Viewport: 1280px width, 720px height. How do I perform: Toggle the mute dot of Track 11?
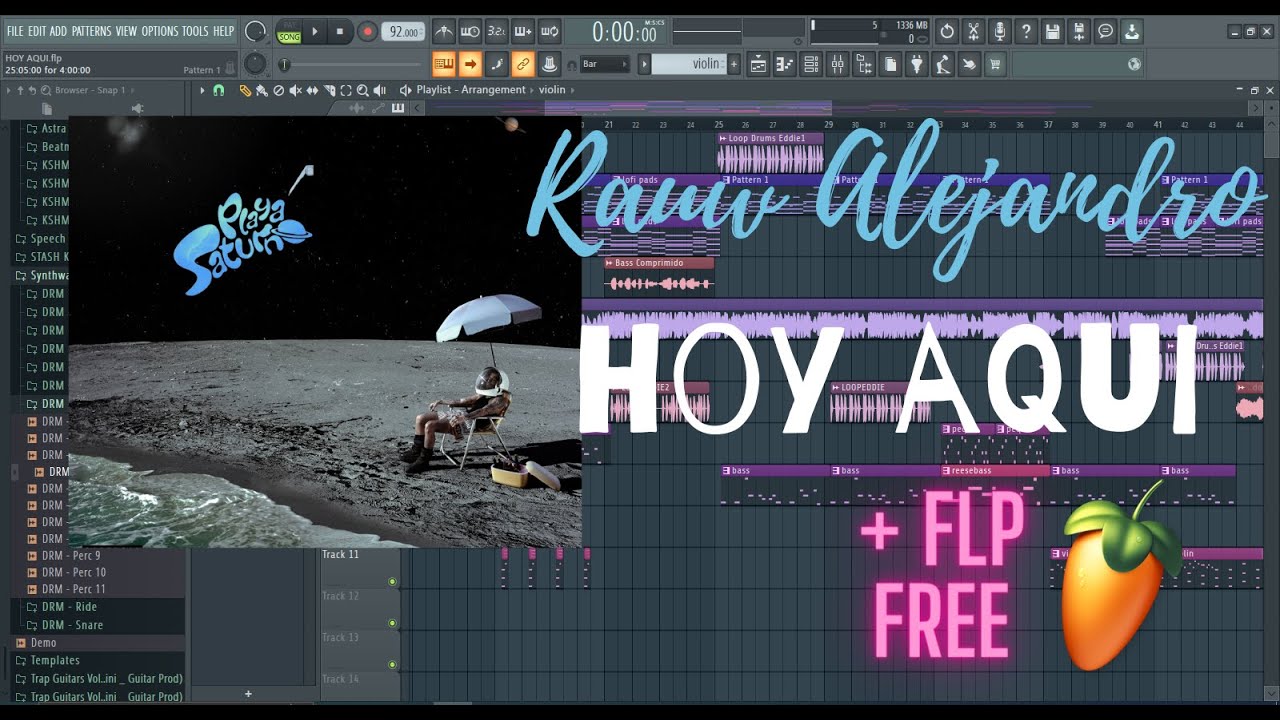click(x=392, y=581)
